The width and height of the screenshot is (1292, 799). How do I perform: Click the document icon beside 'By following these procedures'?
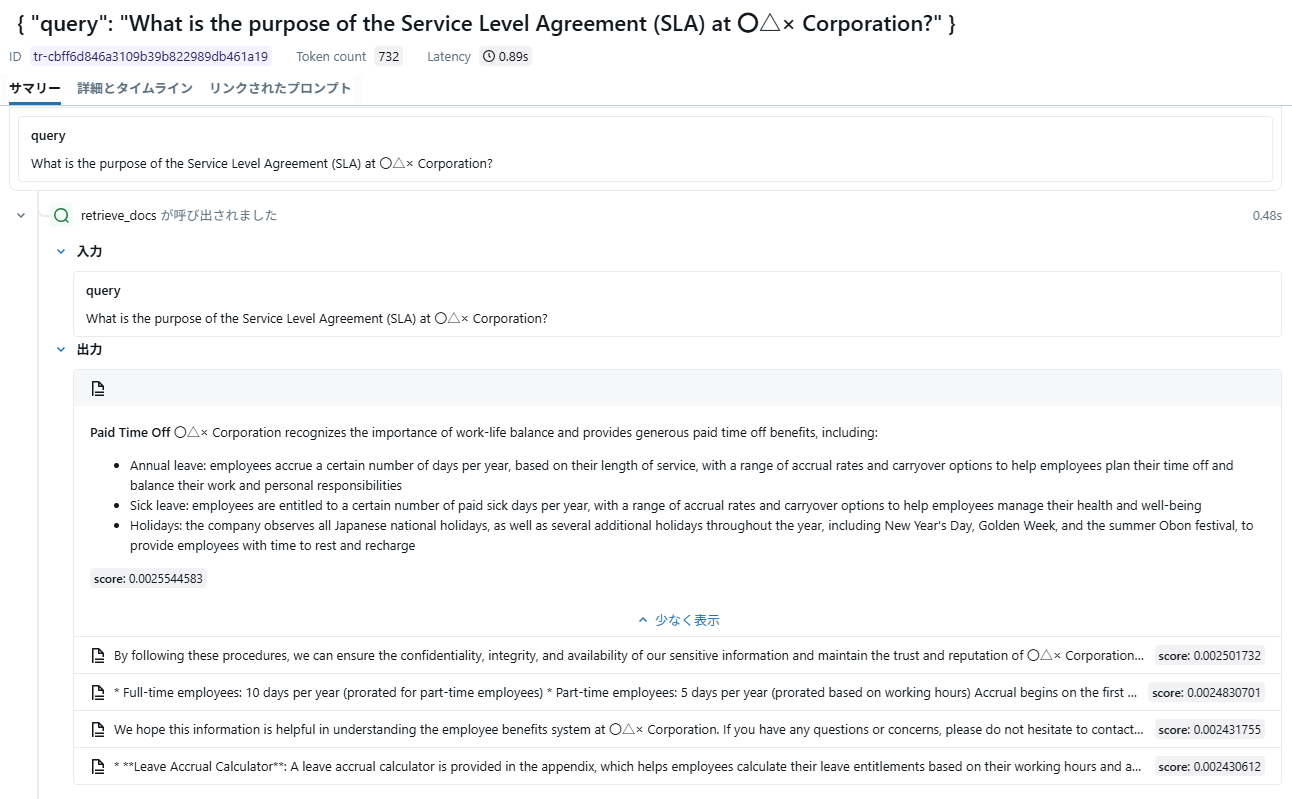point(98,656)
